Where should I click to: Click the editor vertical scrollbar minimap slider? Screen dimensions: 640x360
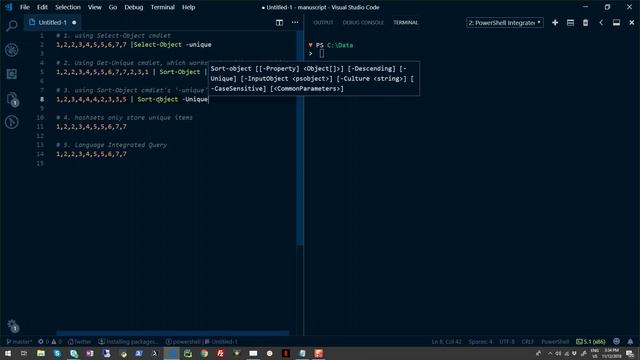click(x=300, y=139)
